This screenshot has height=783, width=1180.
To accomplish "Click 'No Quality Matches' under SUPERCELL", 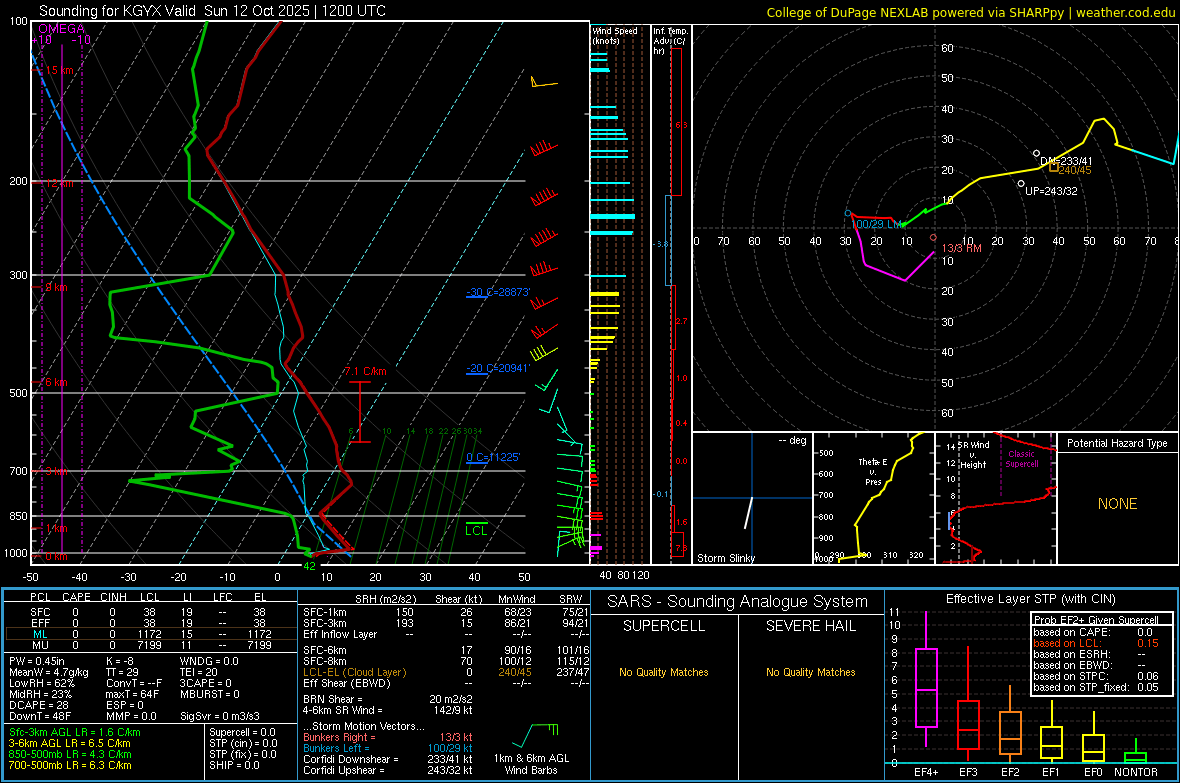I will (664, 672).
